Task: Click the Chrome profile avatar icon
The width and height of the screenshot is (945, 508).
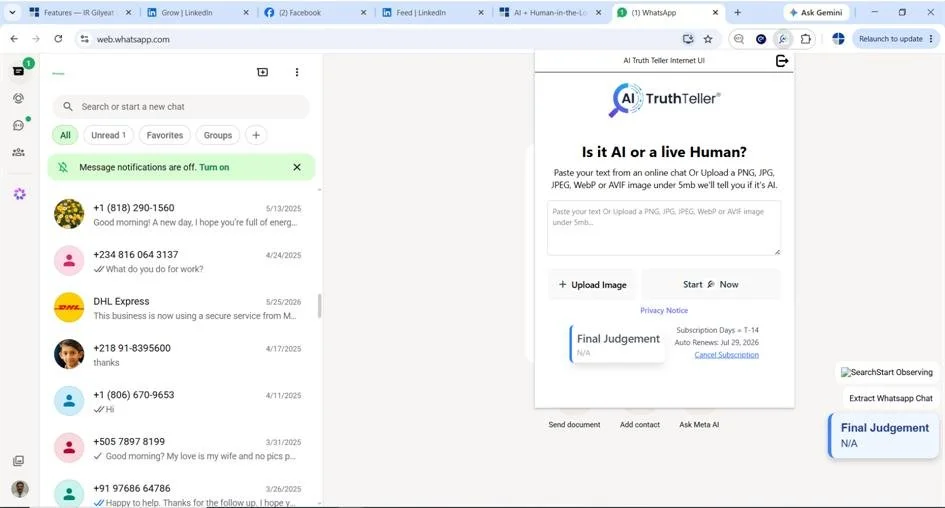Action: coord(838,39)
